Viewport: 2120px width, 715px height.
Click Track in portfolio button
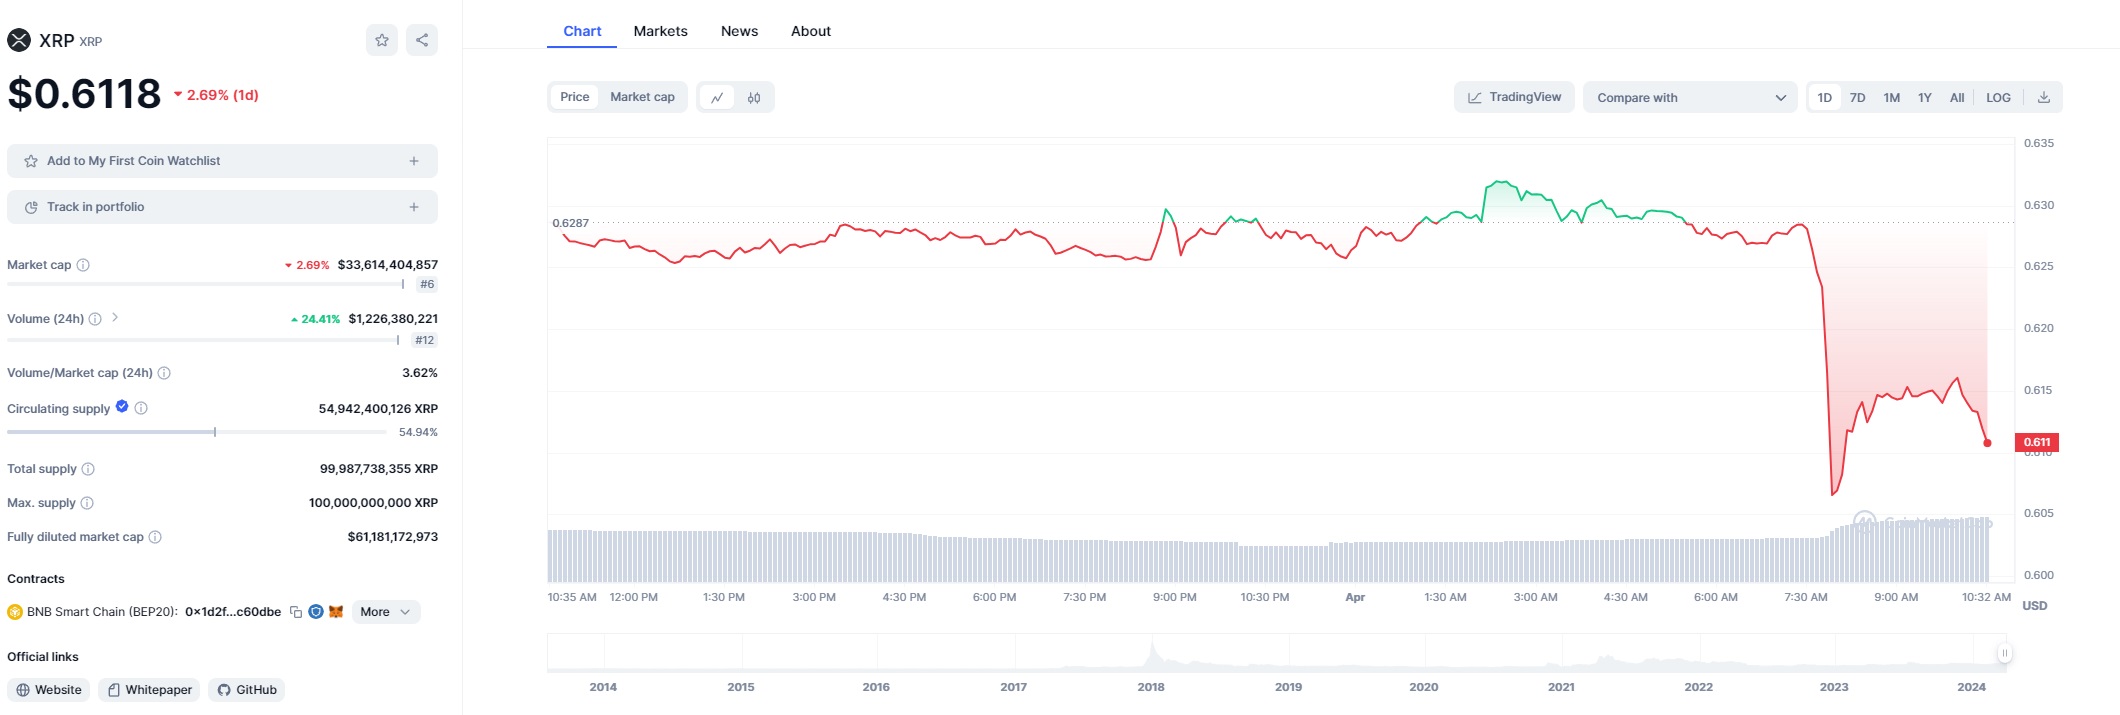point(222,207)
